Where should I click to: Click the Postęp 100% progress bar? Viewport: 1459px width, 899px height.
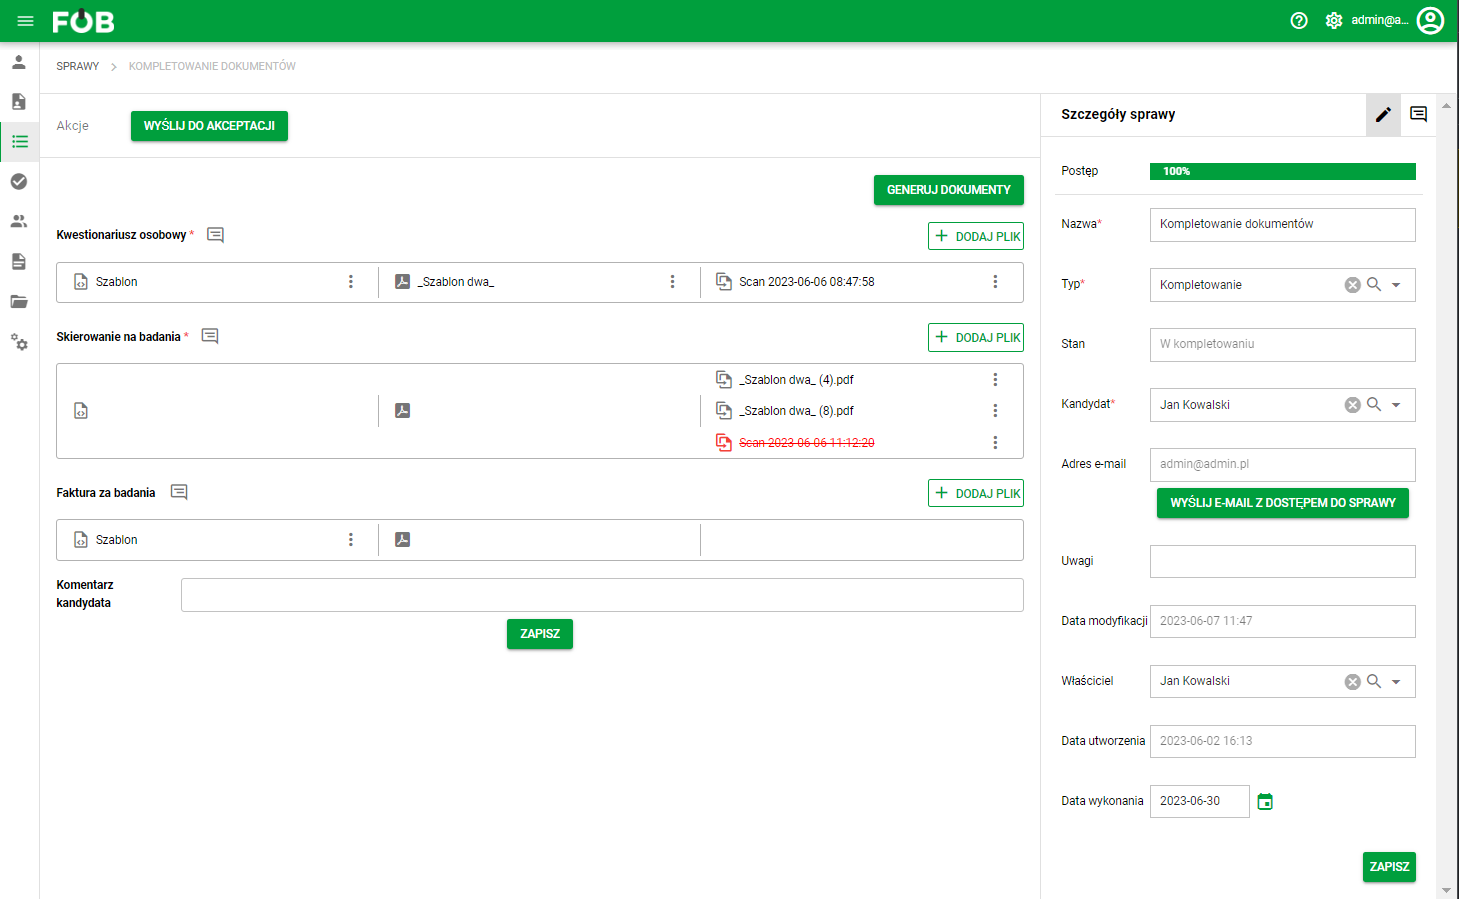click(x=1283, y=171)
